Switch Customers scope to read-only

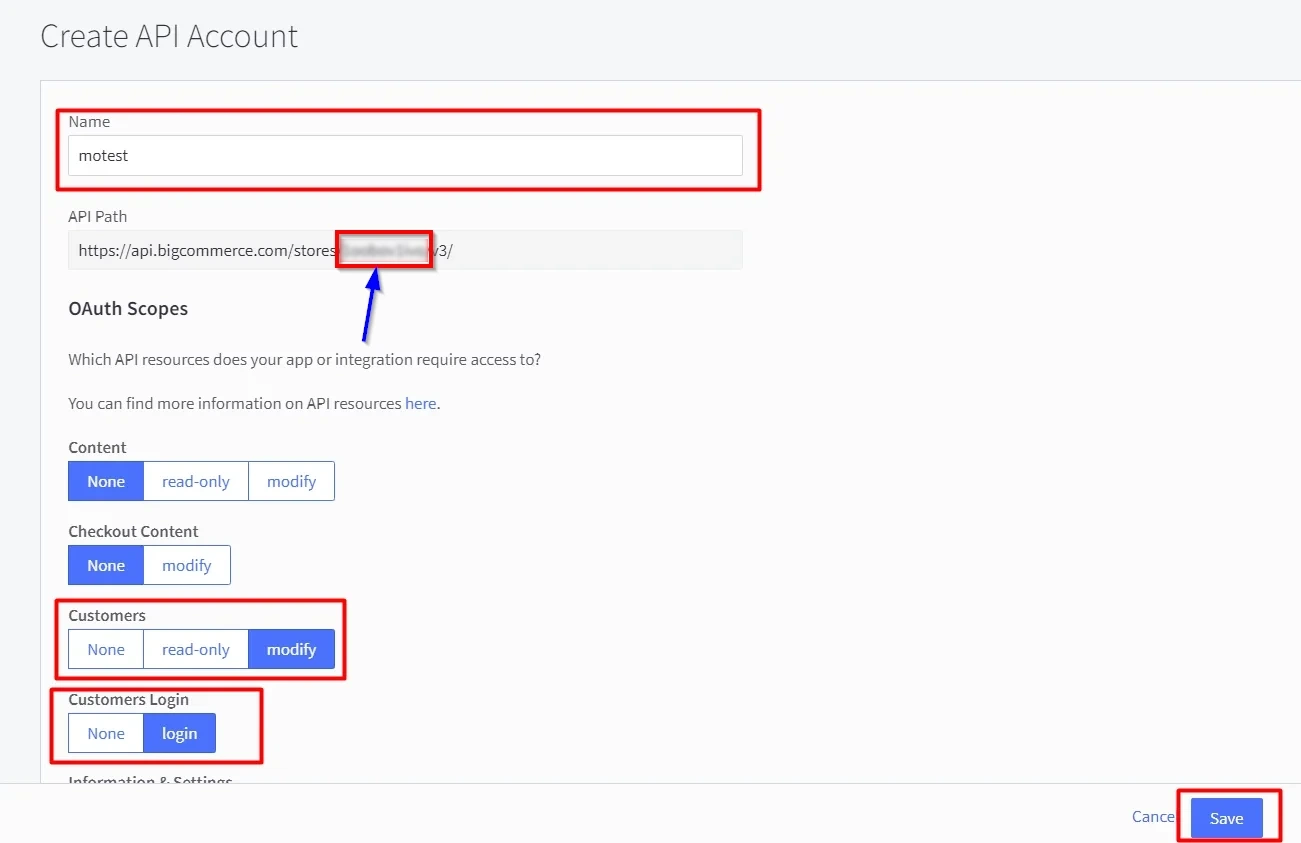coord(196,649)
